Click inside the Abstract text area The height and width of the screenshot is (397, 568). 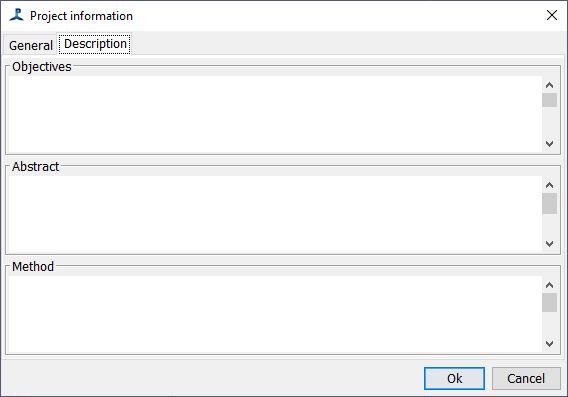tap(275, 214)
